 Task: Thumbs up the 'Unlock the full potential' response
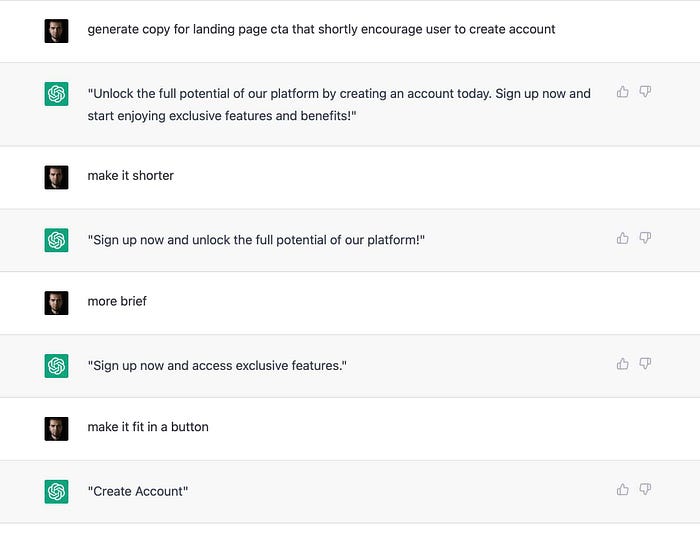622,92
